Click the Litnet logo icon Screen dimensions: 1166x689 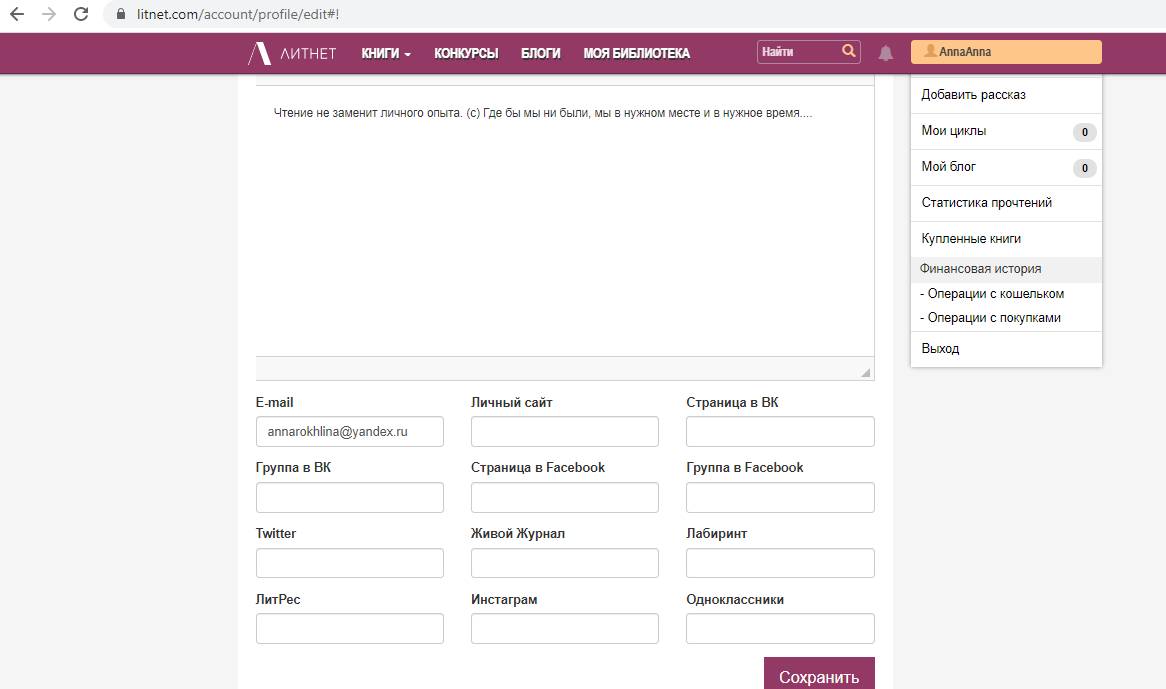point(259,54)
